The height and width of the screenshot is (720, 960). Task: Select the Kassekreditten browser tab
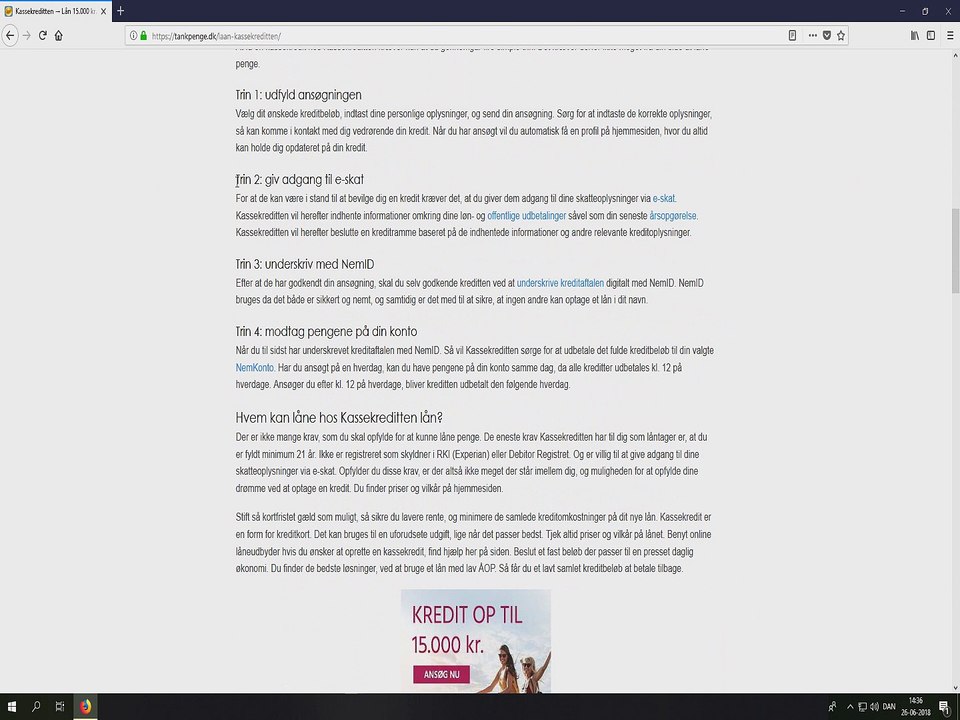(56, 12)
